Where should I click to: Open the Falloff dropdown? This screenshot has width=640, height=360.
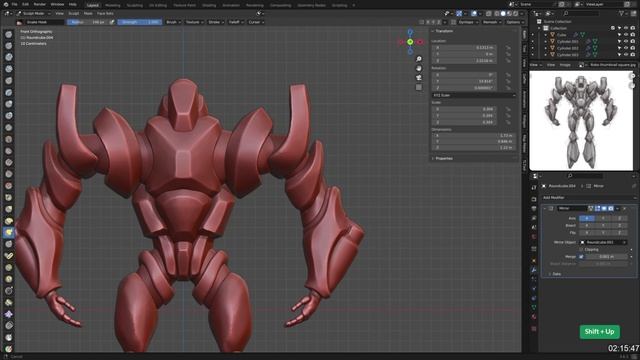236,22
